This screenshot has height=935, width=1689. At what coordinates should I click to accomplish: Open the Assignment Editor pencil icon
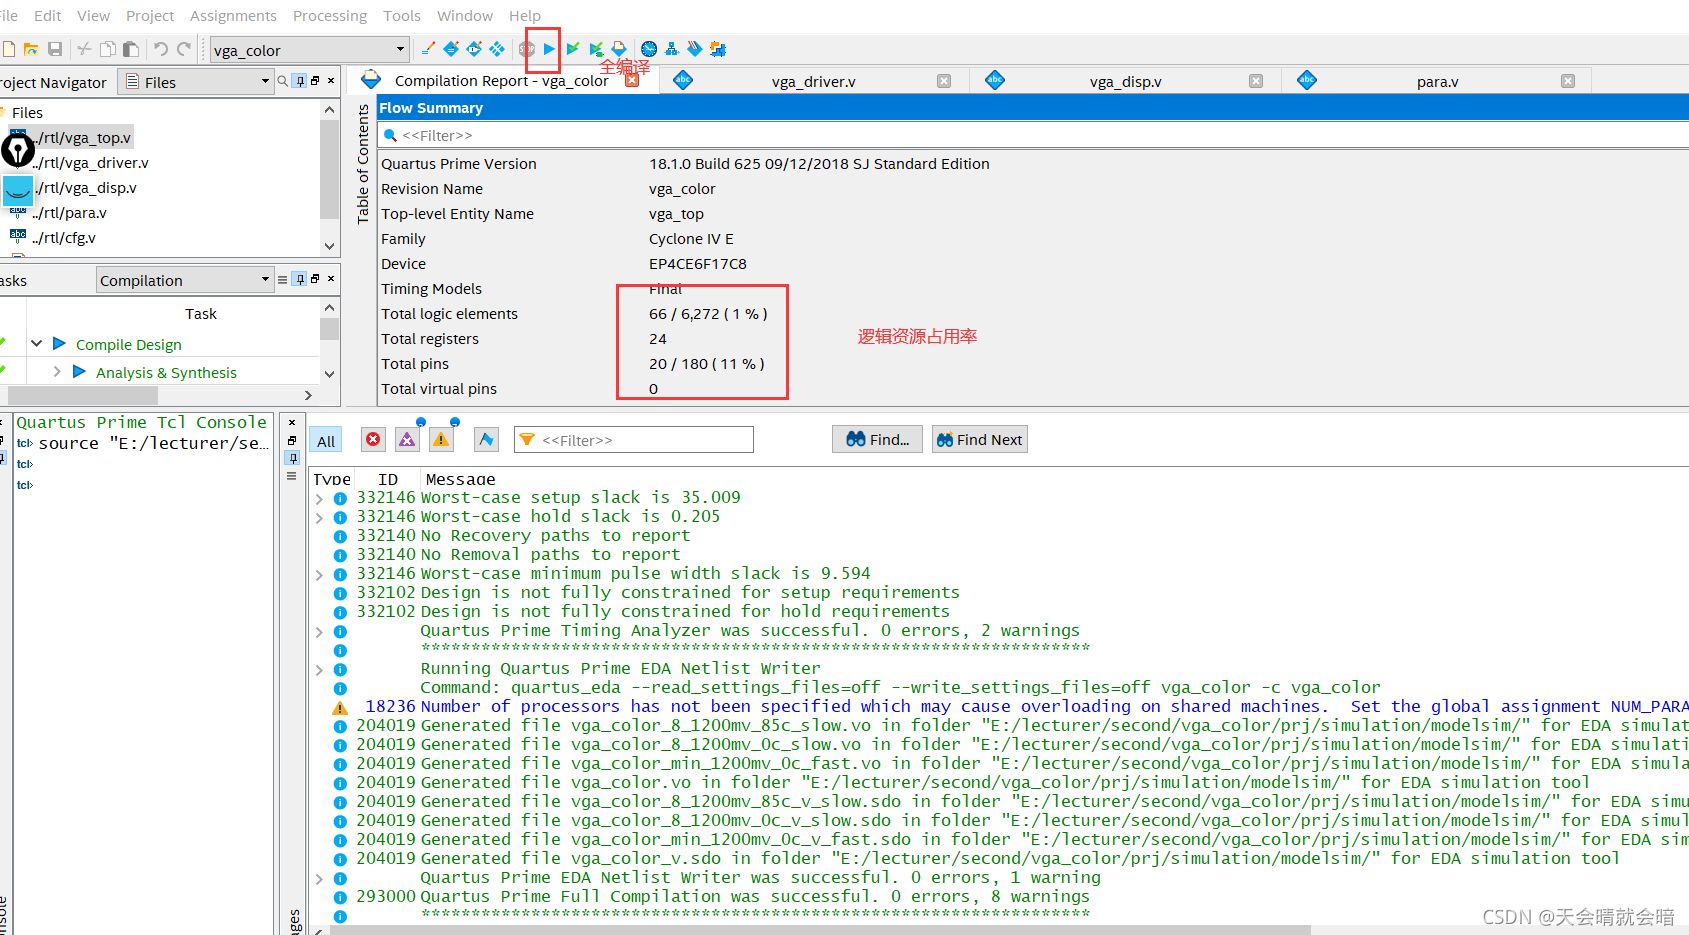tap(428, 49)
